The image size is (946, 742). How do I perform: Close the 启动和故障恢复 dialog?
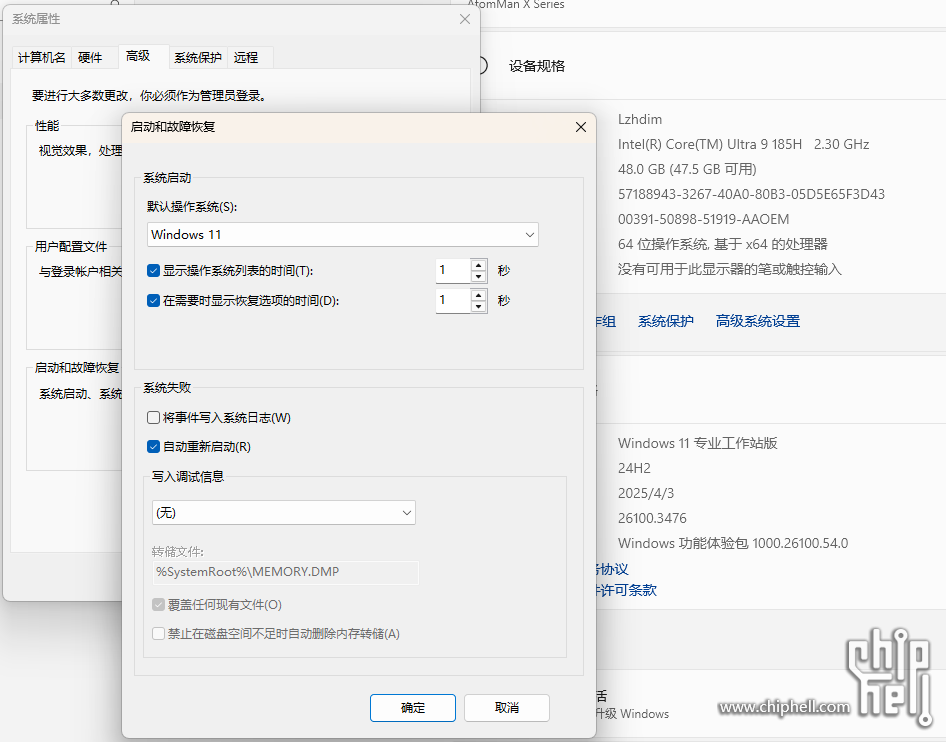click(x=580, y=127)
